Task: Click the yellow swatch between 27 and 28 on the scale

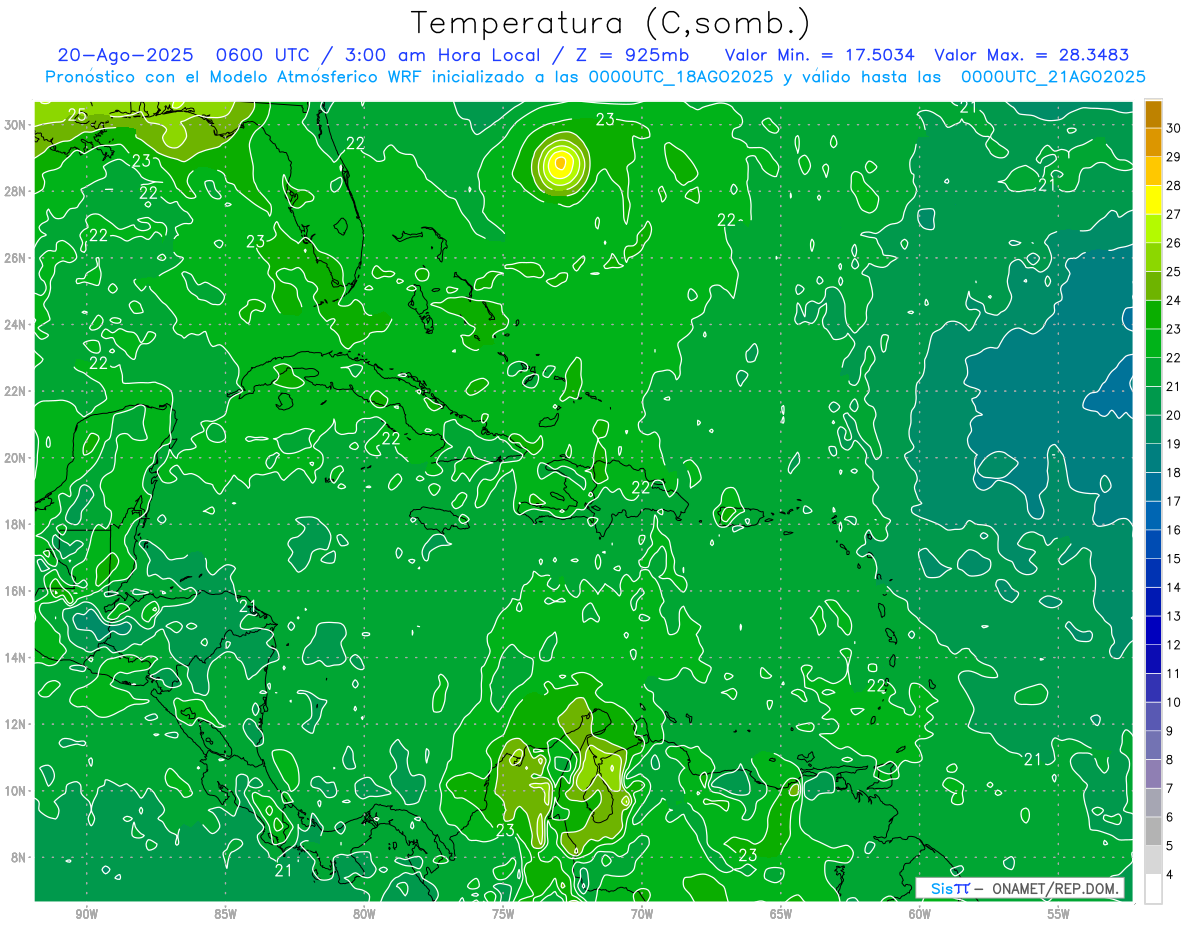Action: [x=1153, y=200]
